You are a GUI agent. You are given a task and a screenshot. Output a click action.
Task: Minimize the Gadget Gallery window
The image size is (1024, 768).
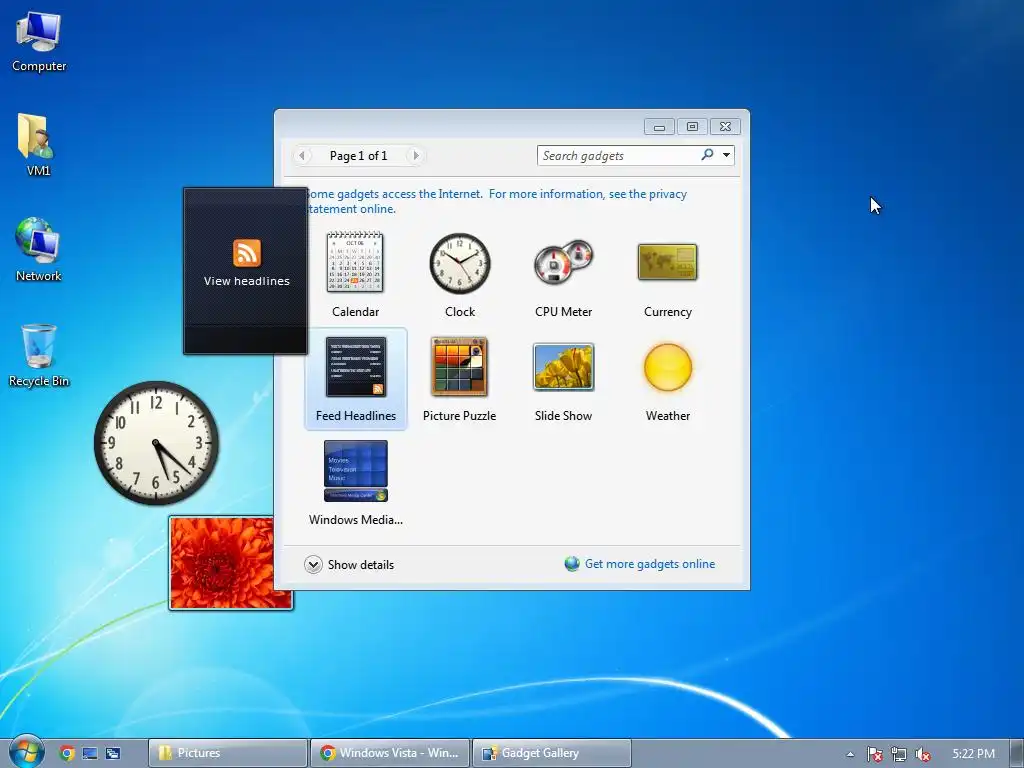pos(660,127)
